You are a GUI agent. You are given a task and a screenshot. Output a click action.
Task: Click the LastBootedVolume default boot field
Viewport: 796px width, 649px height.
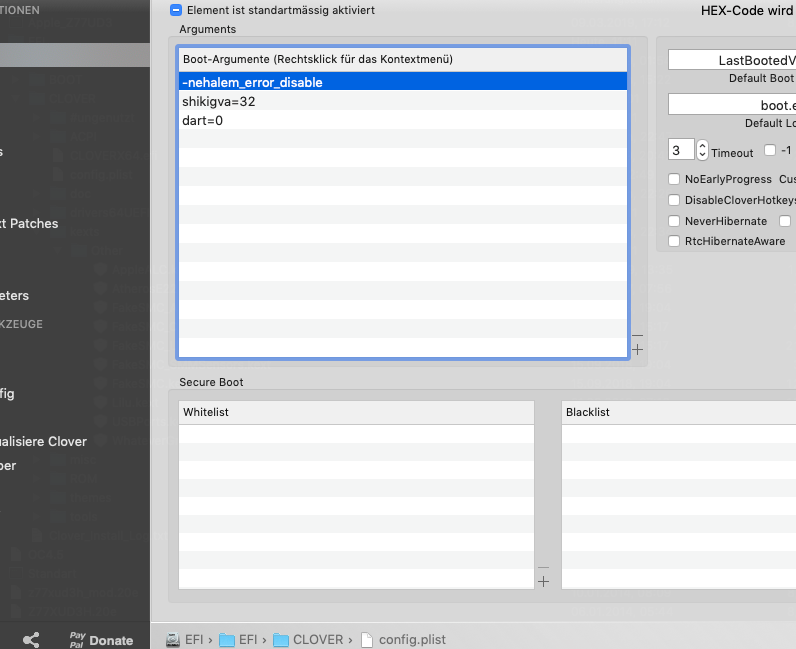tap(732, 60)
